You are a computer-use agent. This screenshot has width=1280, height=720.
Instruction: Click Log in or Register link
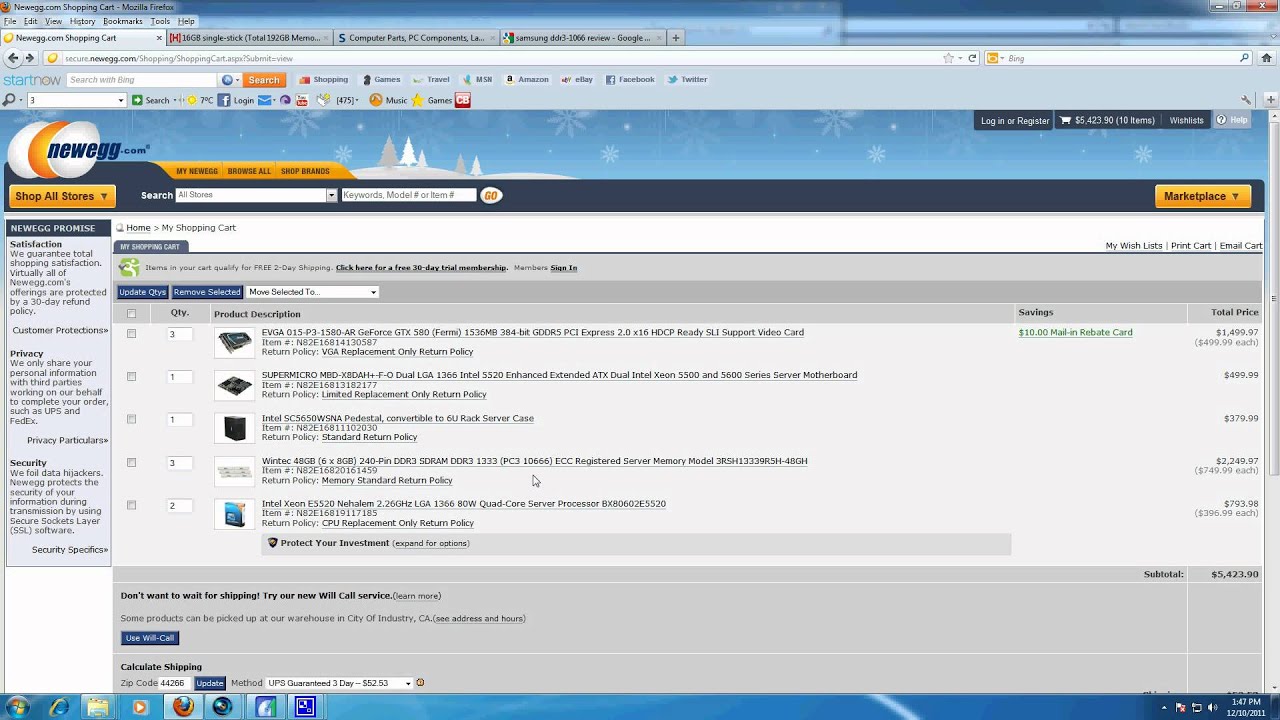click(1015, 121)
